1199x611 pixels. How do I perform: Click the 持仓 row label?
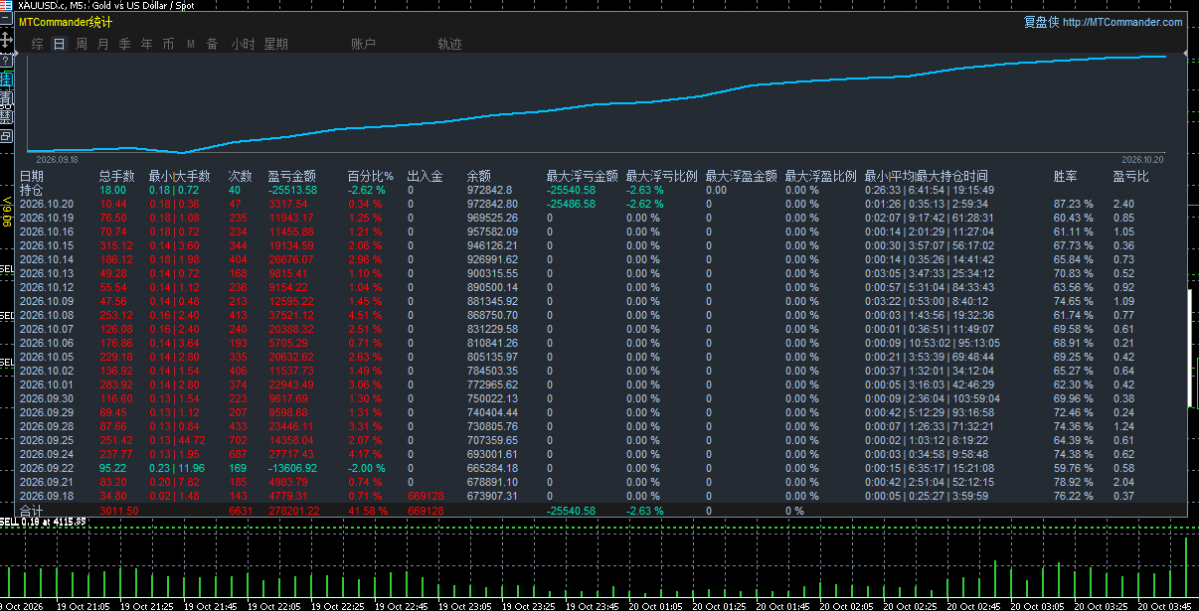(x=32, y=190)
